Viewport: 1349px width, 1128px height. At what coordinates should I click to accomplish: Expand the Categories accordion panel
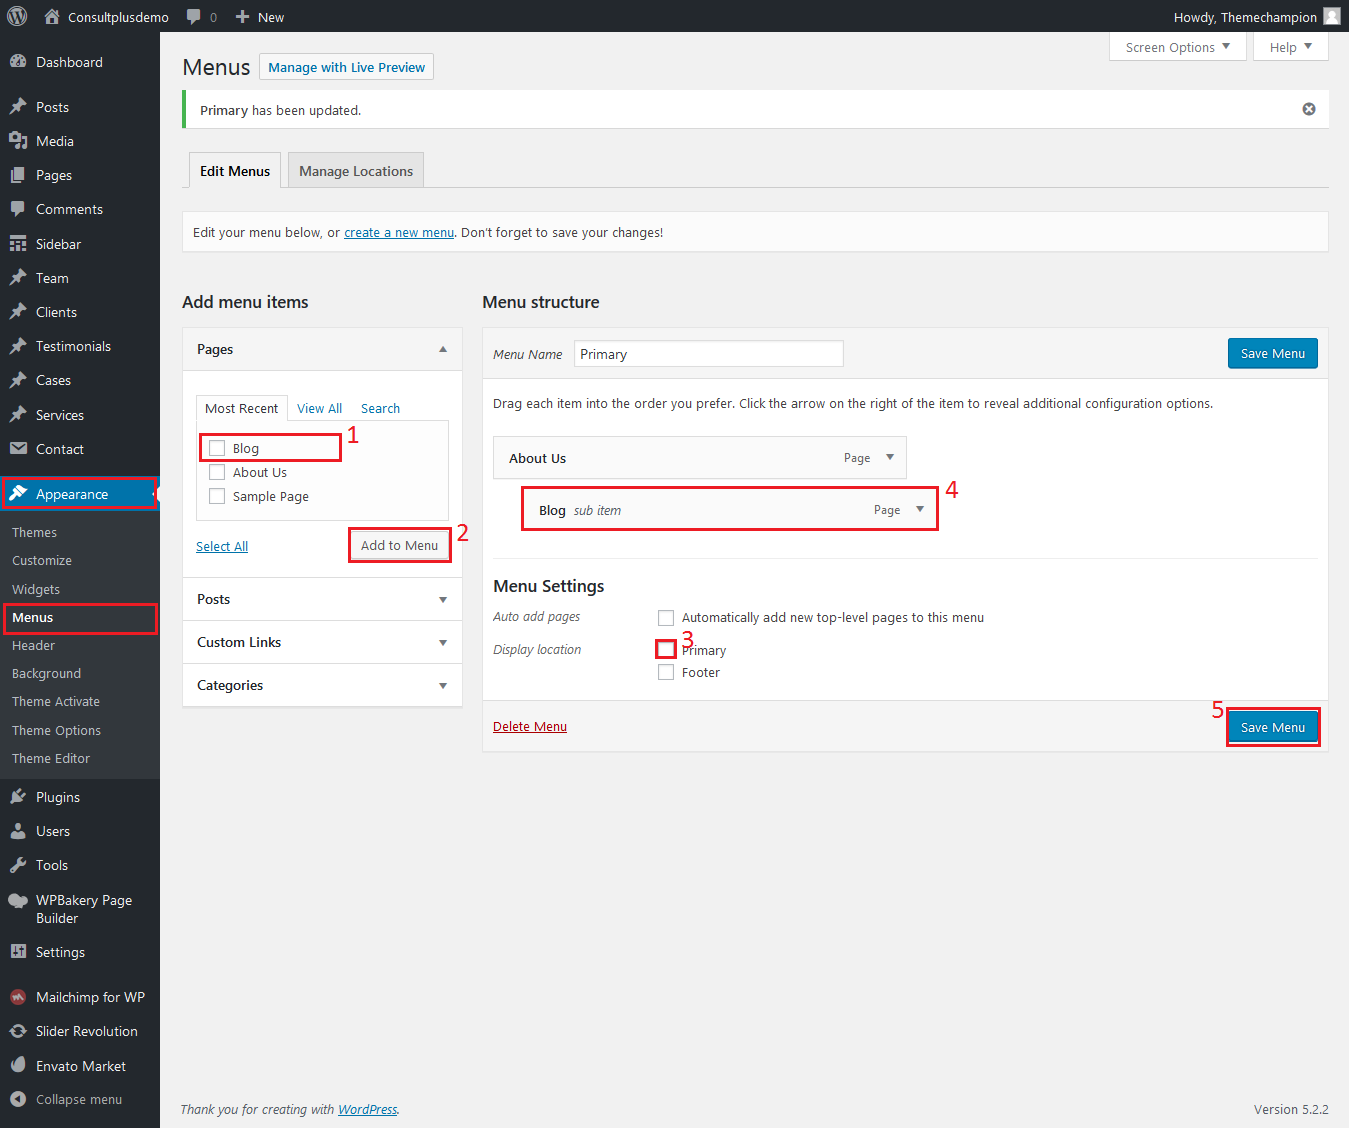[442, 686]
